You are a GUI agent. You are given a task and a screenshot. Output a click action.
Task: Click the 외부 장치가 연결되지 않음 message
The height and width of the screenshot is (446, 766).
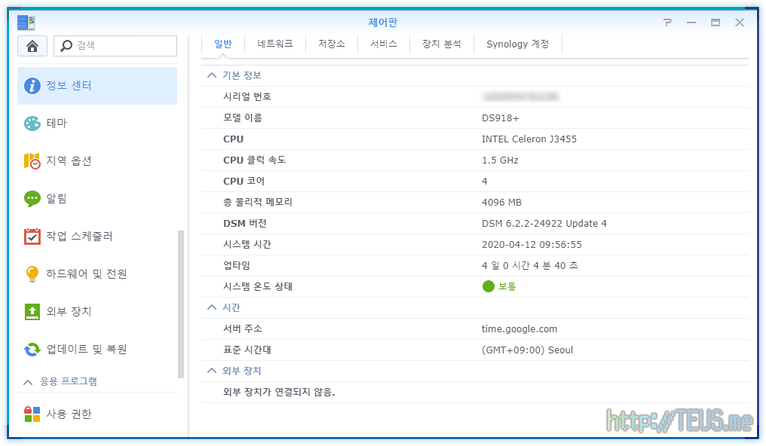[x=279, y=392]
